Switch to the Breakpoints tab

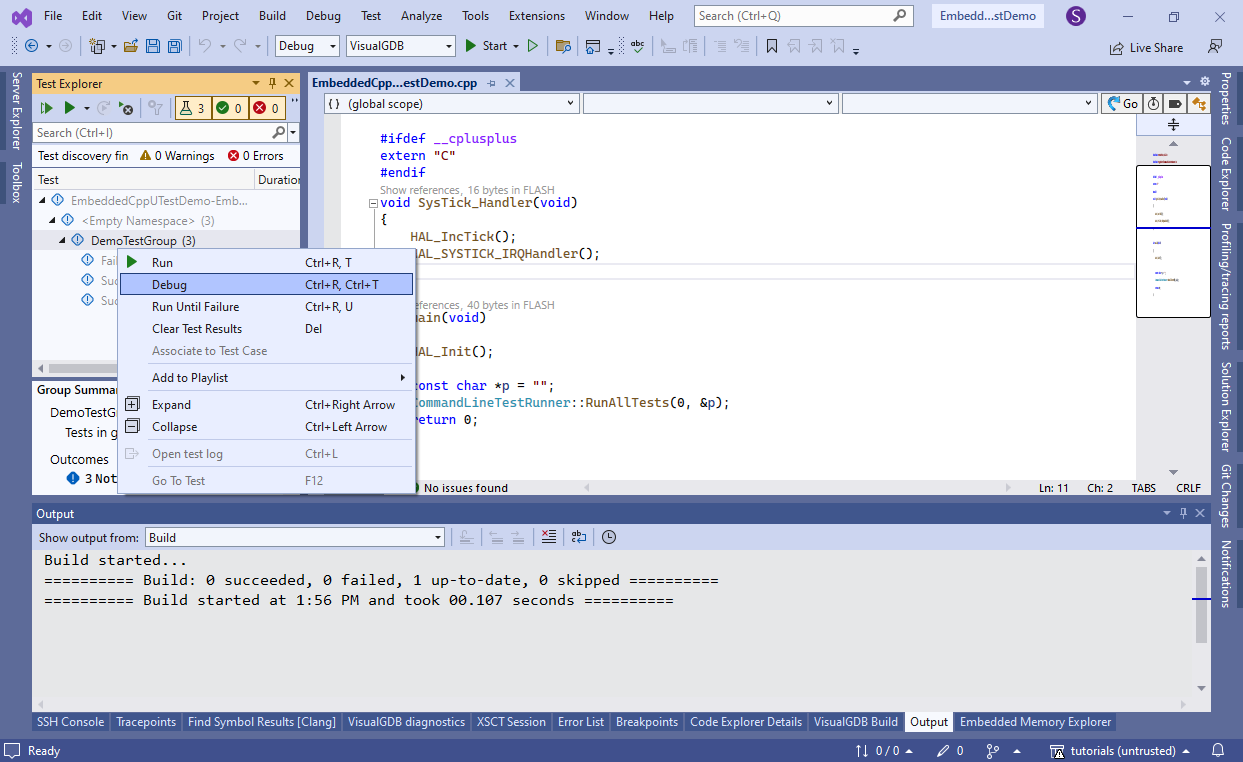(x=647, y=722)
